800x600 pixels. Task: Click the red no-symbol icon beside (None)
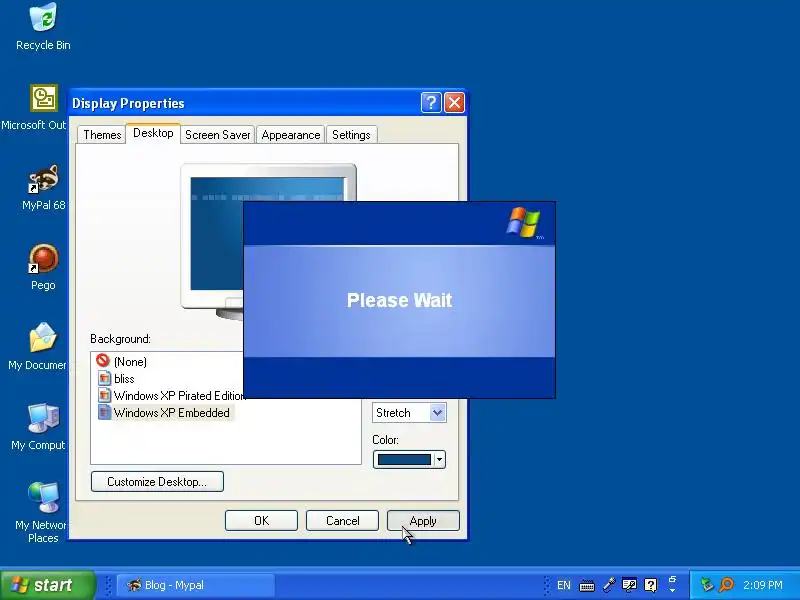103,360
